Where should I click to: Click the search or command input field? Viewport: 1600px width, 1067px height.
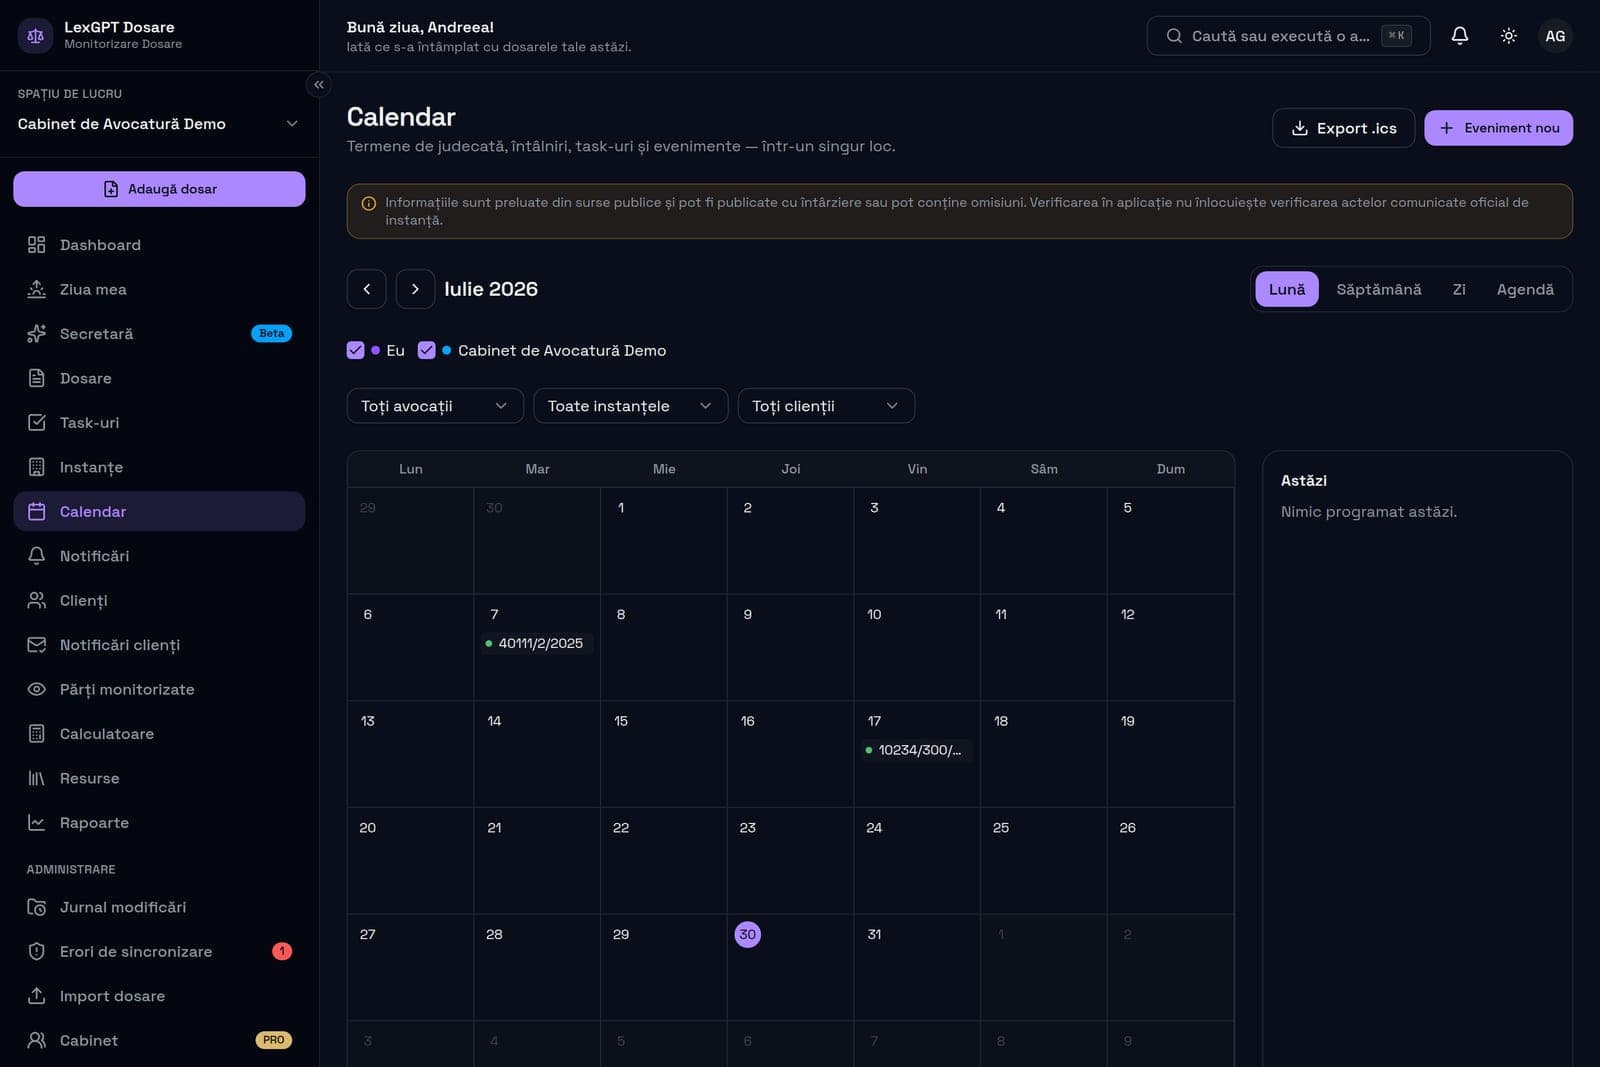click(x=1288, y=36)
